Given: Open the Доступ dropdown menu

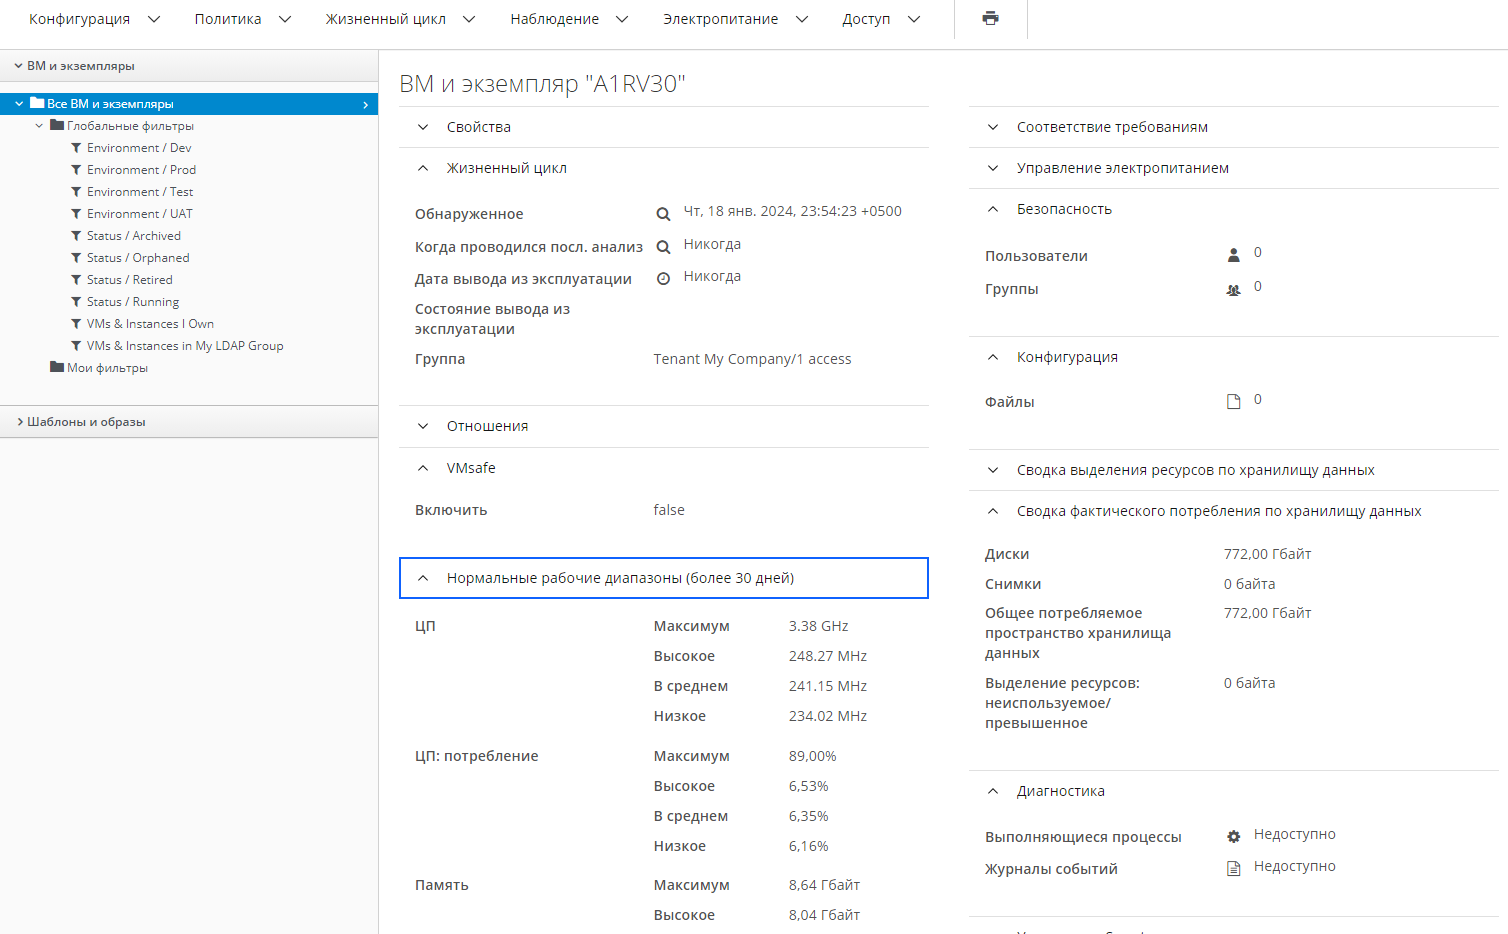Looking at the screenshot, I should (880, 19).
